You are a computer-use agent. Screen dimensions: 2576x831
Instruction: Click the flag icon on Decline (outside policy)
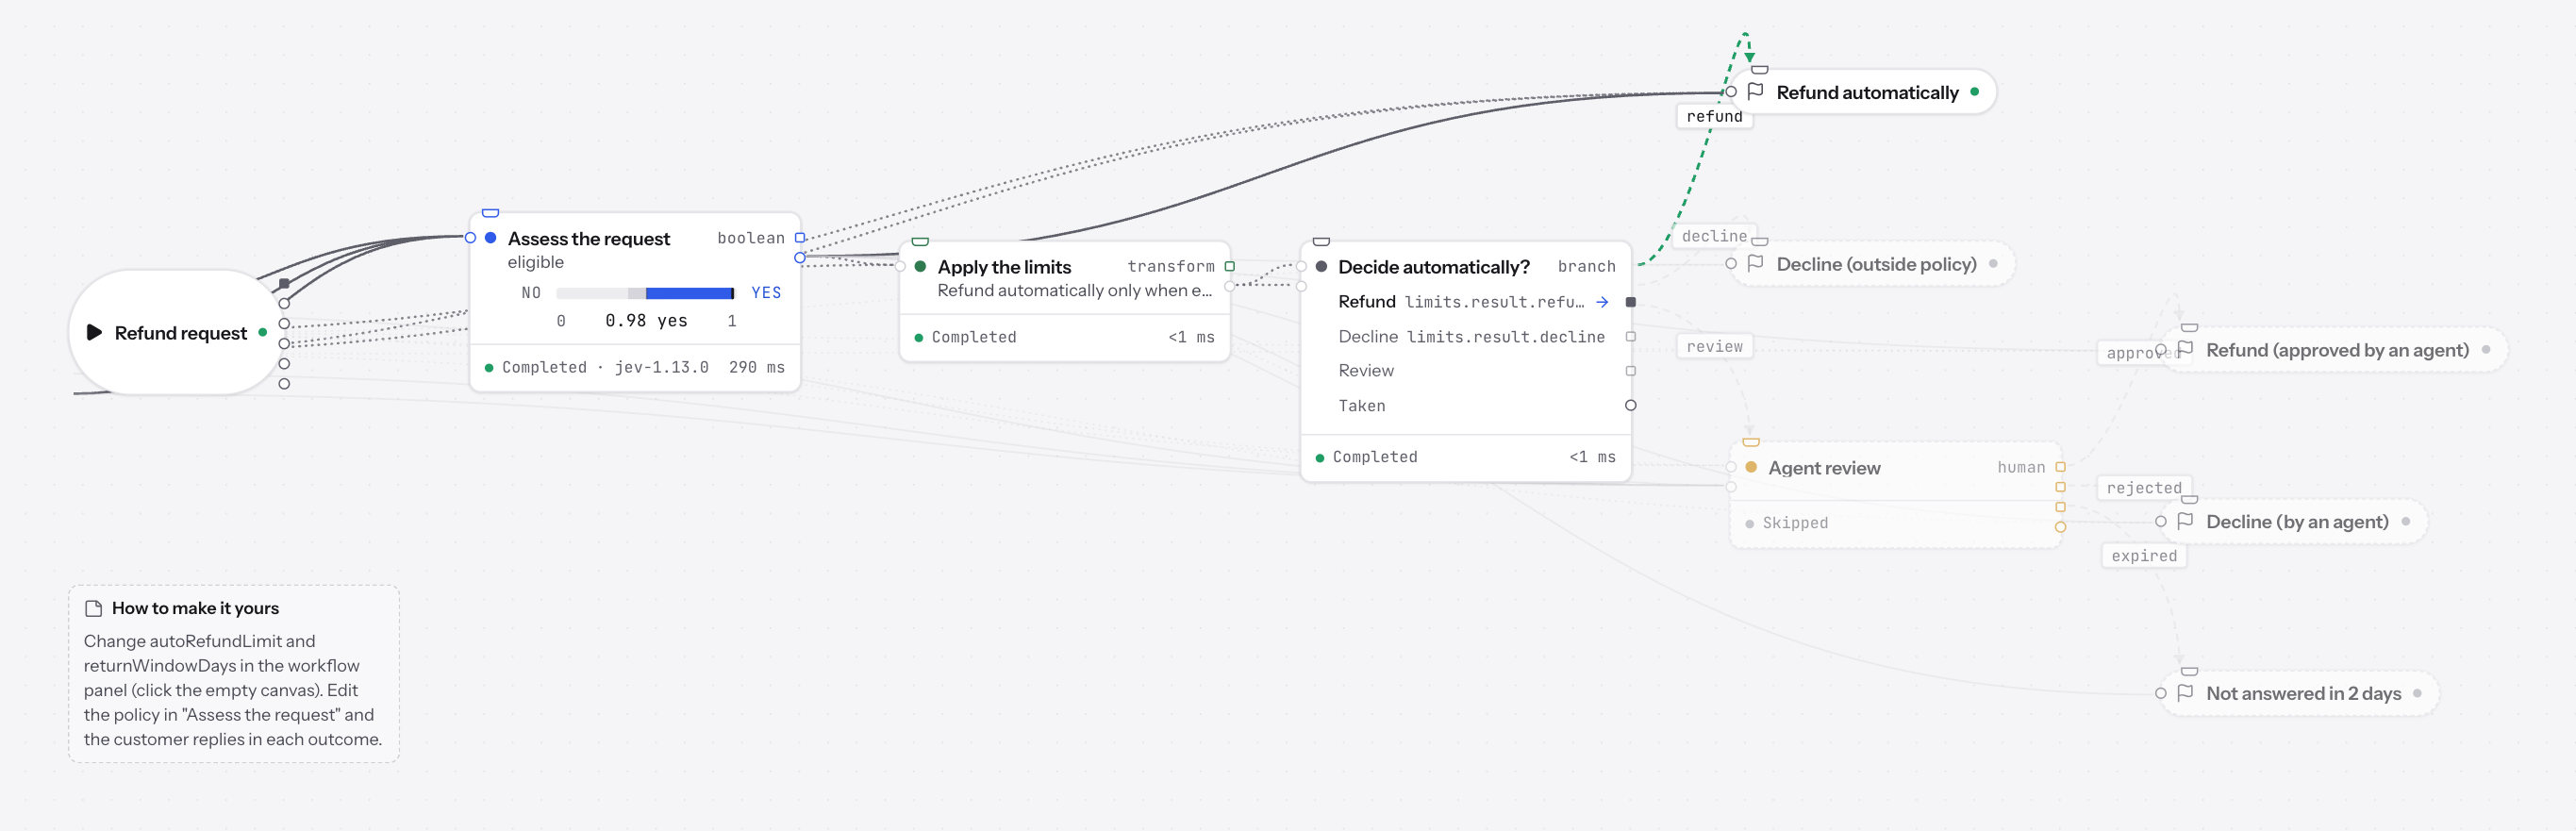1755,263
